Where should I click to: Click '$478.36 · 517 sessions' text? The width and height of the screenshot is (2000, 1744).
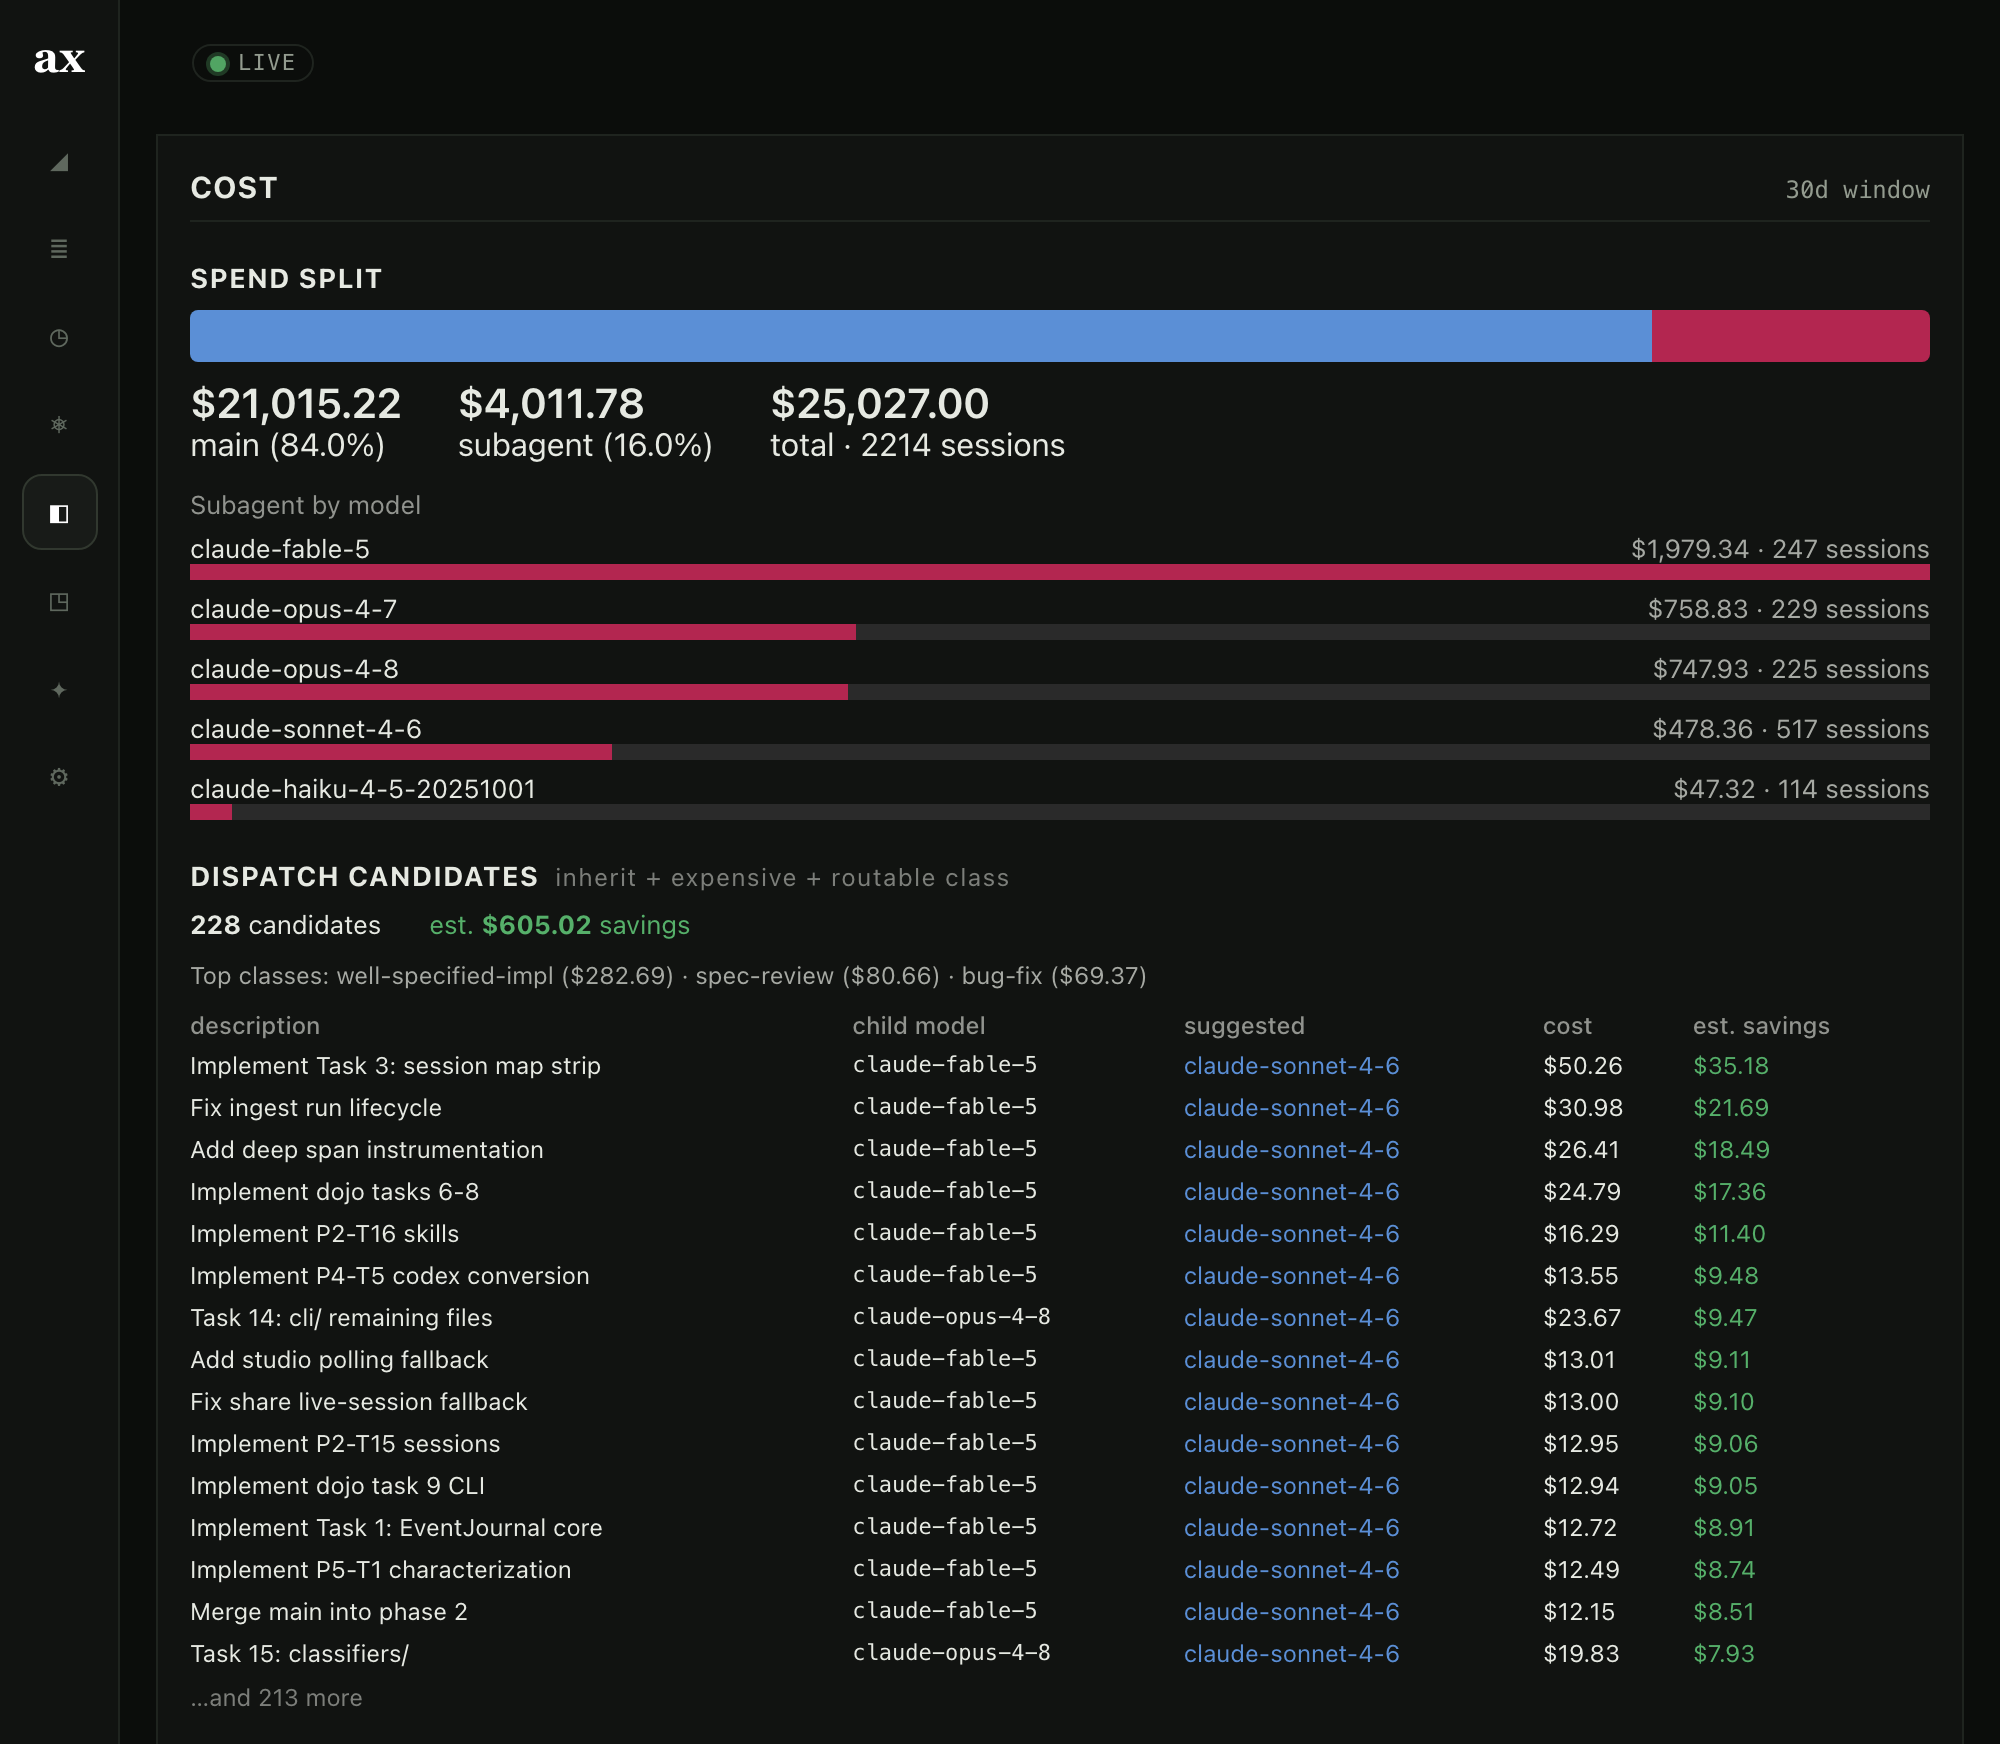click(x=1791, y=729)
